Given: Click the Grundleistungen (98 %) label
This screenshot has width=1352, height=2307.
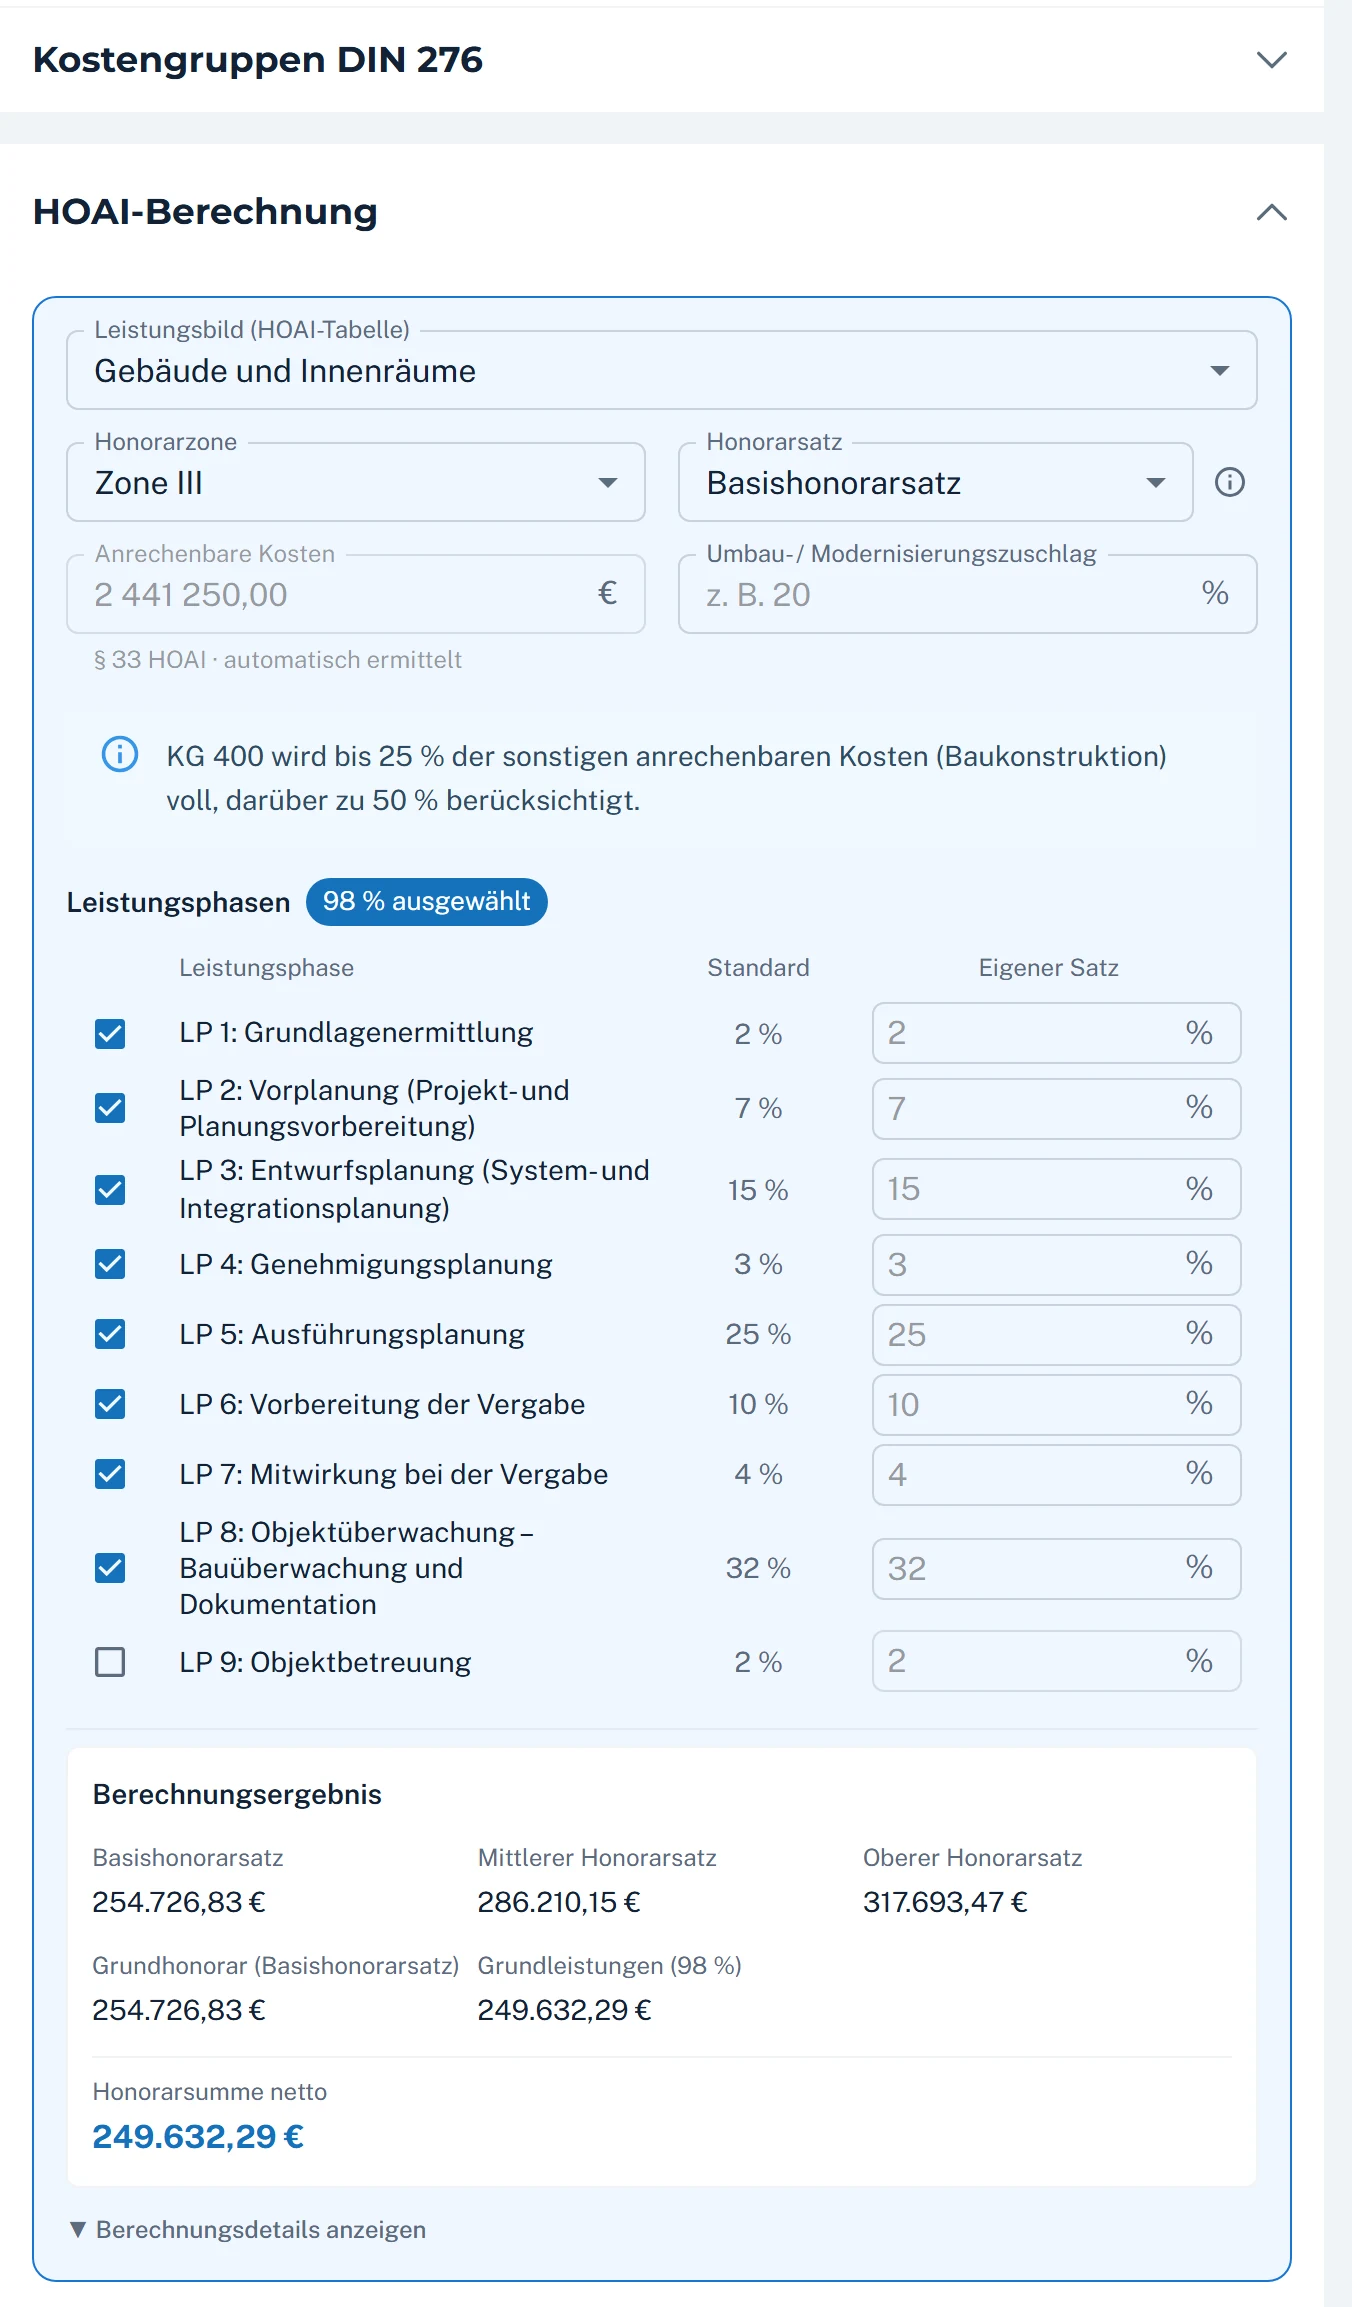Looking at the screenshot, I should tap(610, 1965).
